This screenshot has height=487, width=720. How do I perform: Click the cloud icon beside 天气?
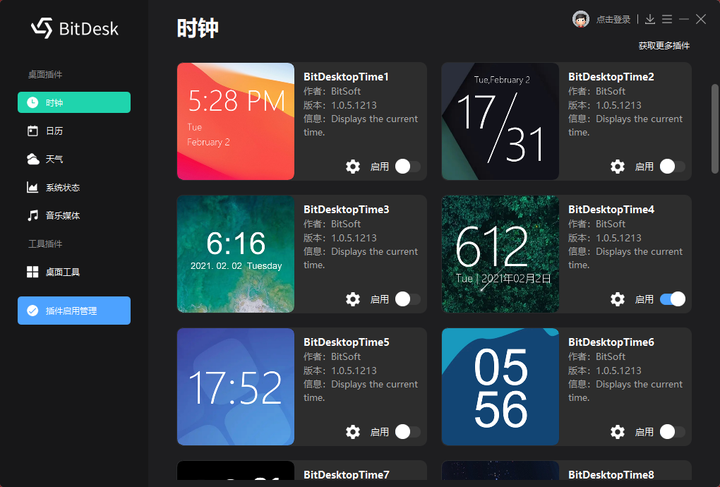tap(33, 159)
